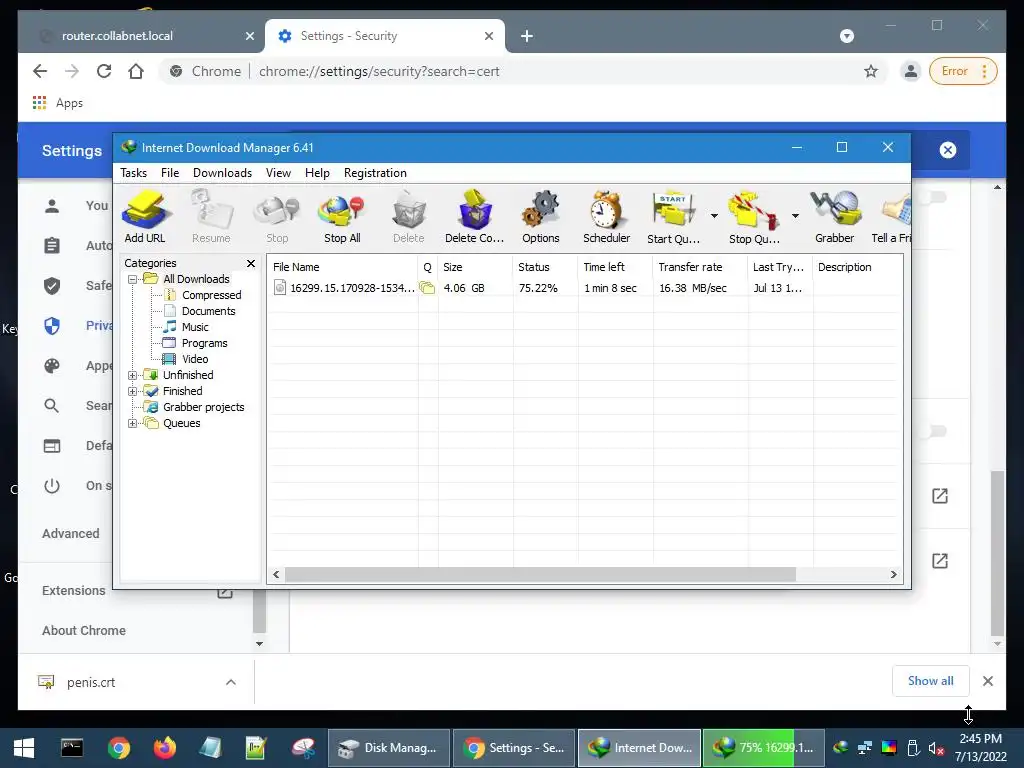The width and height of the screenshot is (1024, 768).
Task: Click Chrome address bar URL
Action: coord(379,71)
